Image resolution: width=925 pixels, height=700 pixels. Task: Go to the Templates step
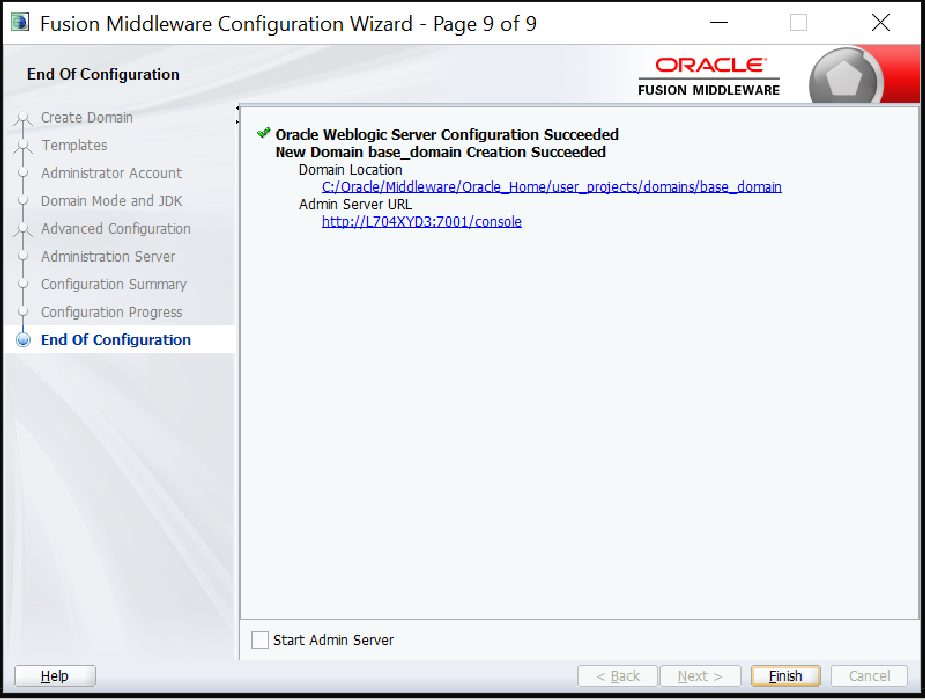click(74, 145)
